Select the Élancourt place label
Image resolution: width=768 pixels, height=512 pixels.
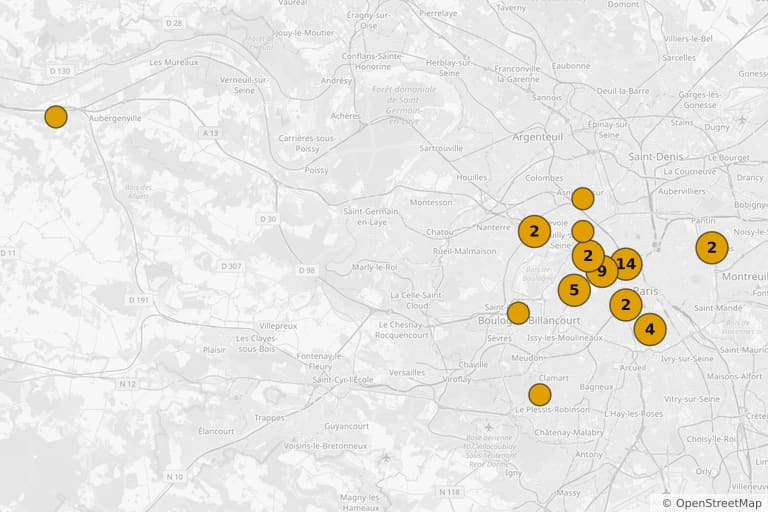click(x=216, y=431)
